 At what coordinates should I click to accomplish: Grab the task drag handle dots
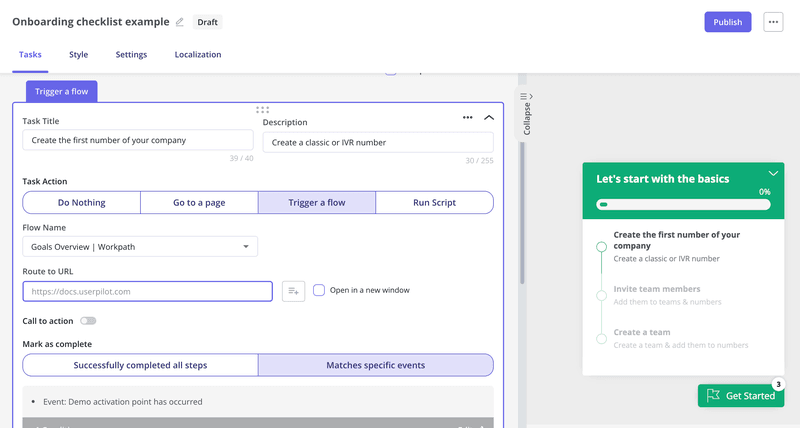pos(262,110)
